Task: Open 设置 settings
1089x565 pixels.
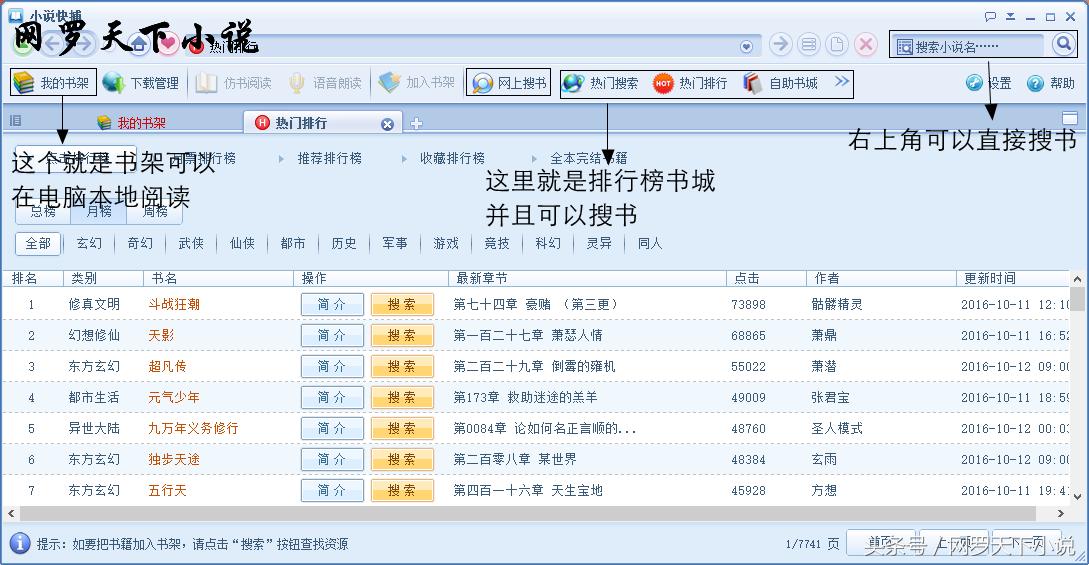Action: coord(989,83)
